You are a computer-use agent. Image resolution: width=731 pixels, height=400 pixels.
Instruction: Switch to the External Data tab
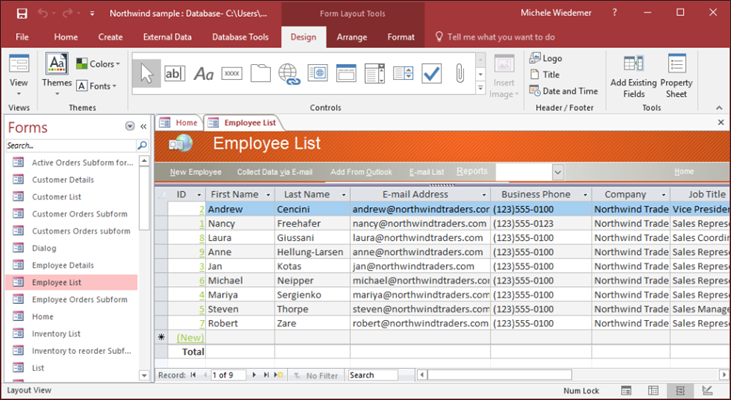coord(167,37)
